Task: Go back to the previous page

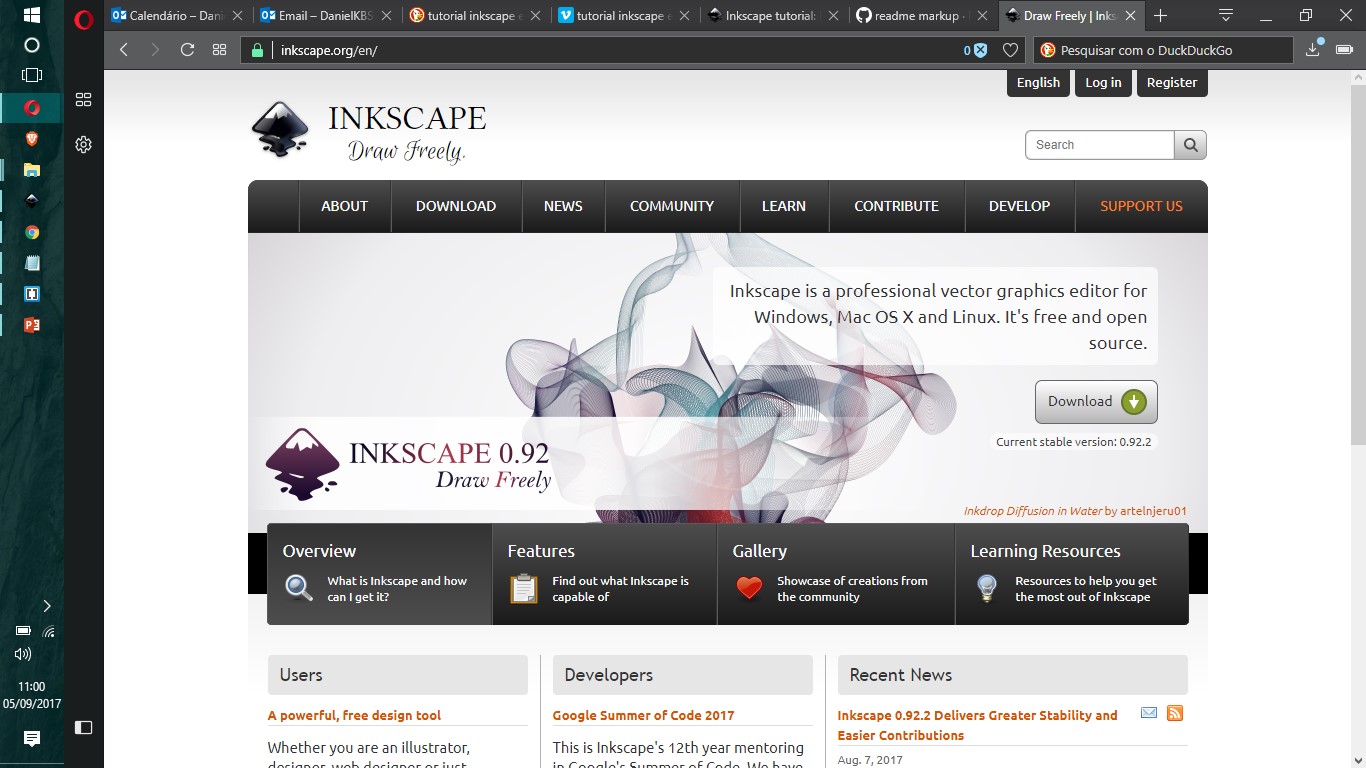Action: pos(124,50)
